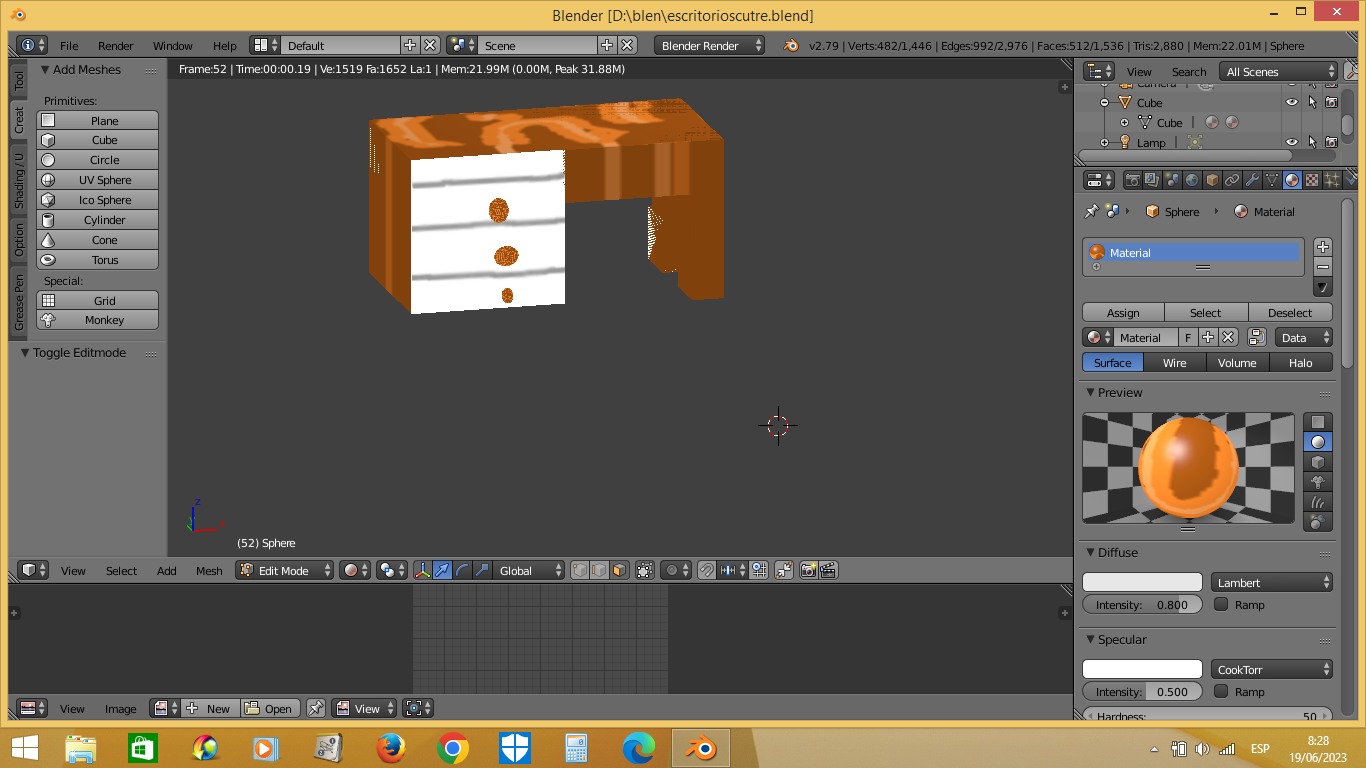Hide the Lamp object via eye icon
Image resolution: width=1366 pixels, height=768 pixels.
[1291, 142]
